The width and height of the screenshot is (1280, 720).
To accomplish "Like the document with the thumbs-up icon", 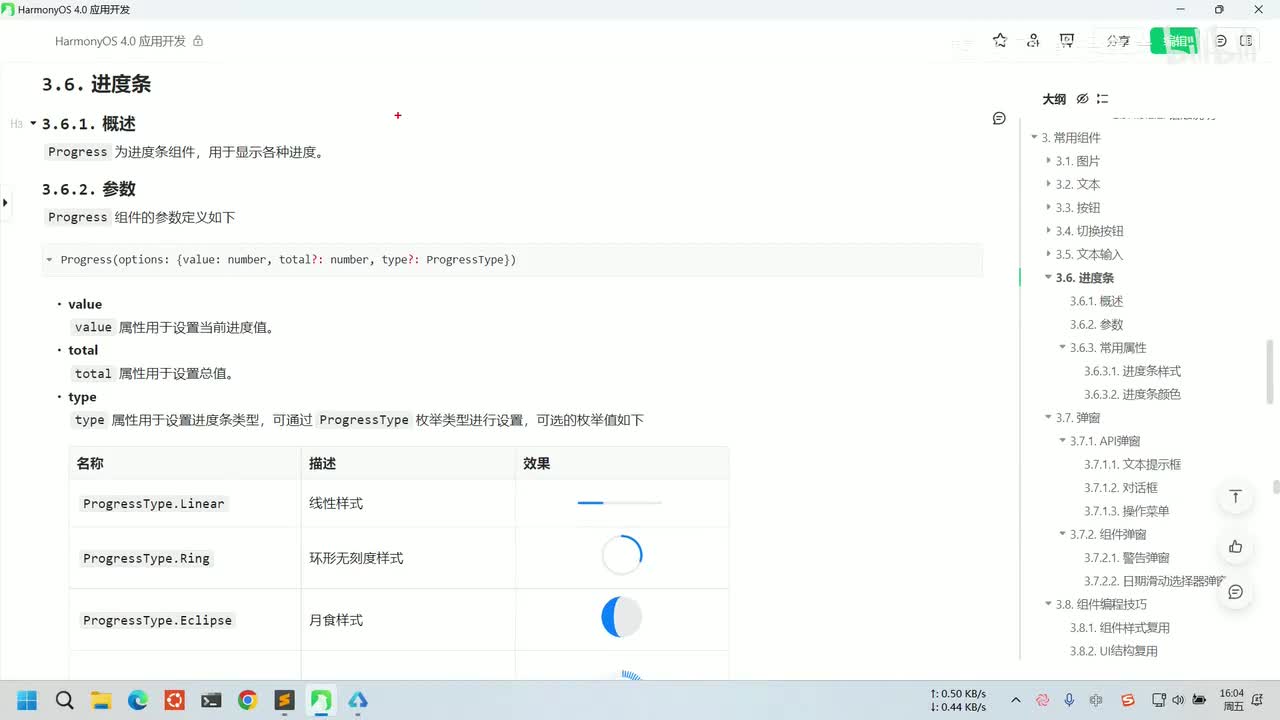I will coord(1236,546).
